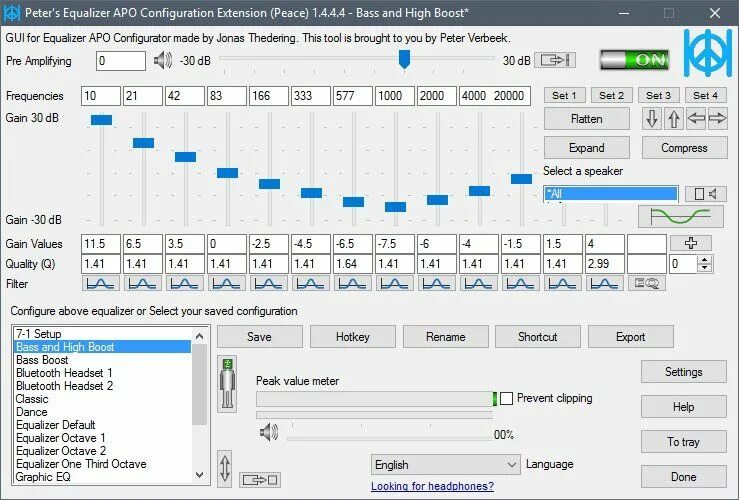Image resolution: width=739 pixels, height=500 pixels.
Task: Click the Save button
Action: coord(259,336)
